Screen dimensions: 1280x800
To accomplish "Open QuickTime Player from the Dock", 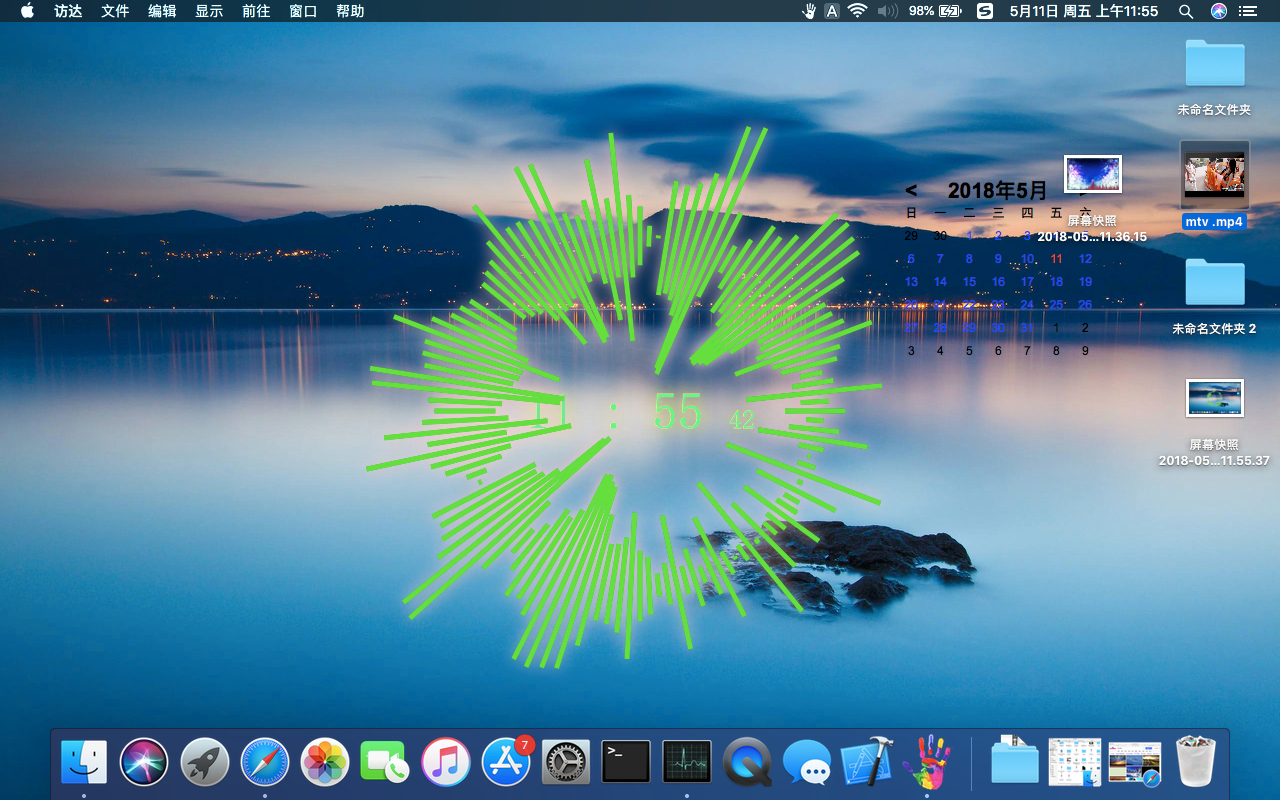I will tap(747, 763).
